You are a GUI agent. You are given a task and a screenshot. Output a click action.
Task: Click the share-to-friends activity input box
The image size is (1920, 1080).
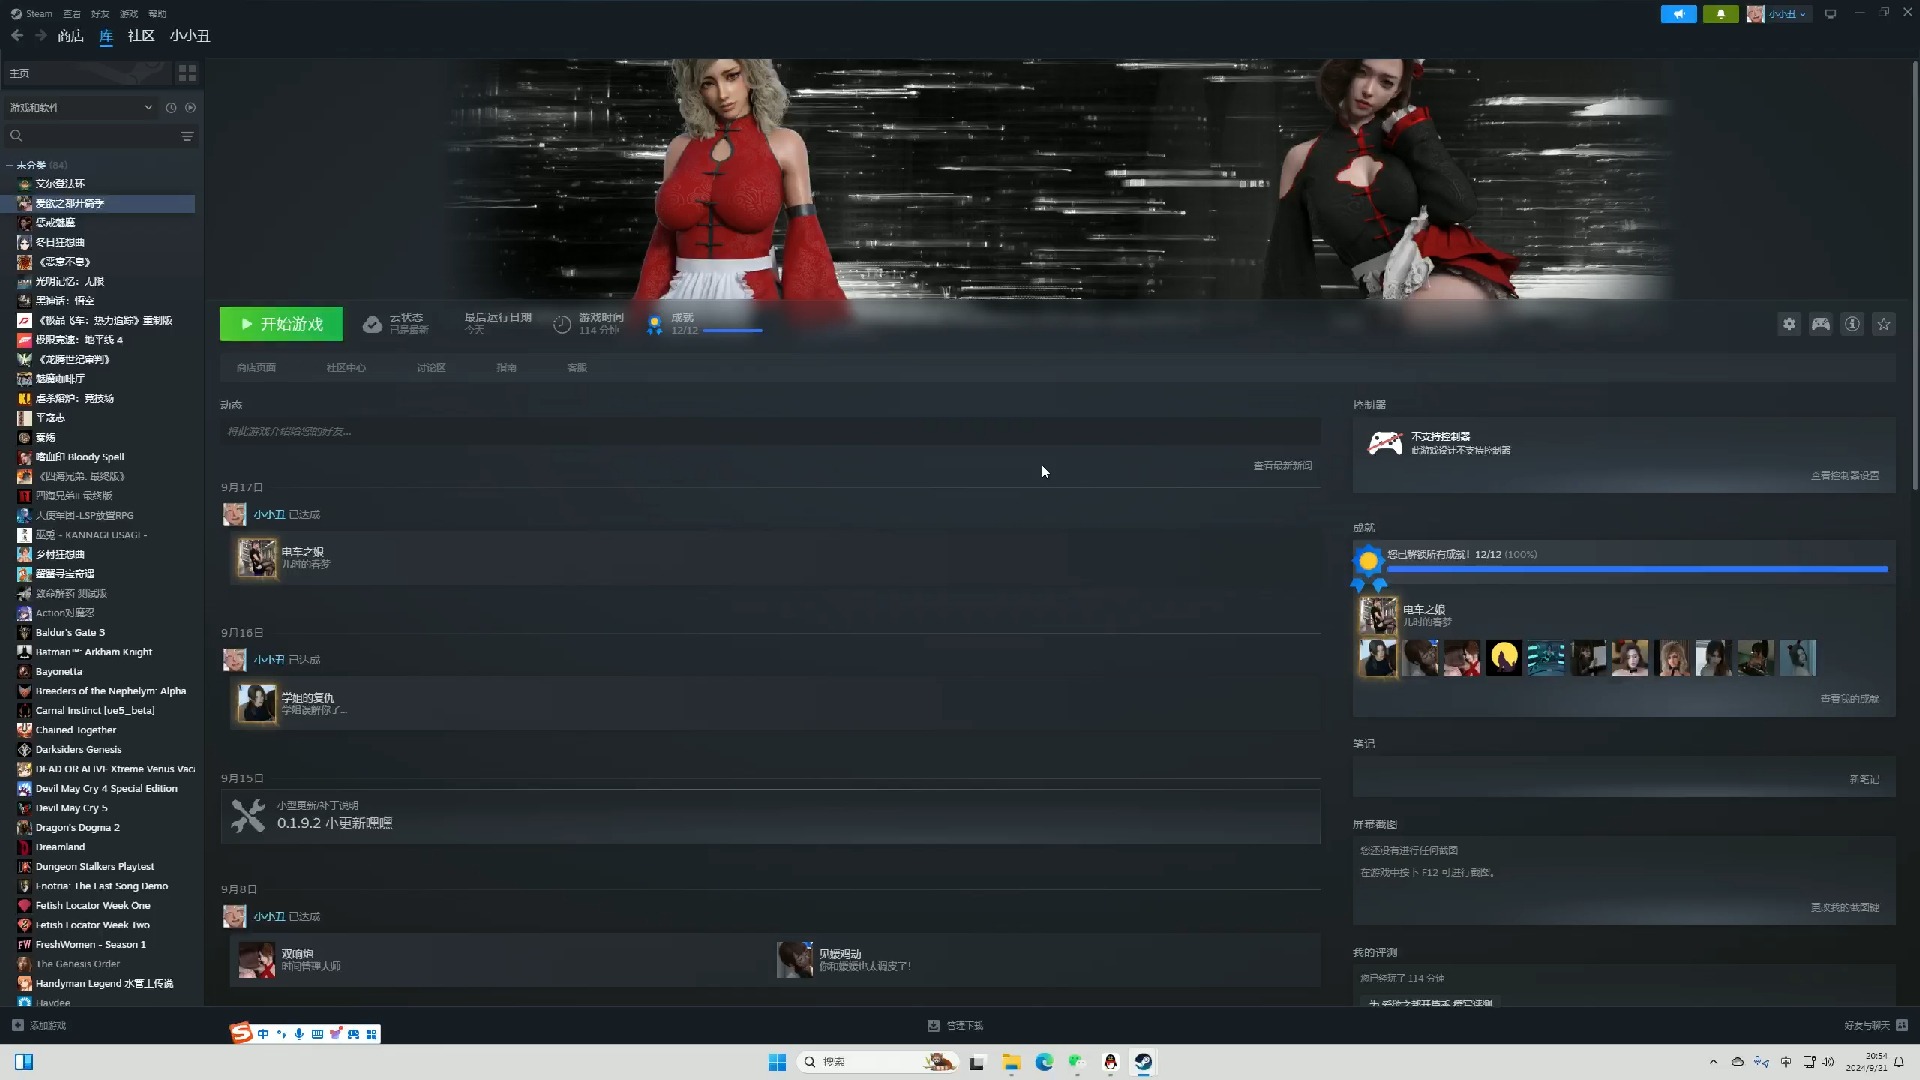[x=770, y=432]
